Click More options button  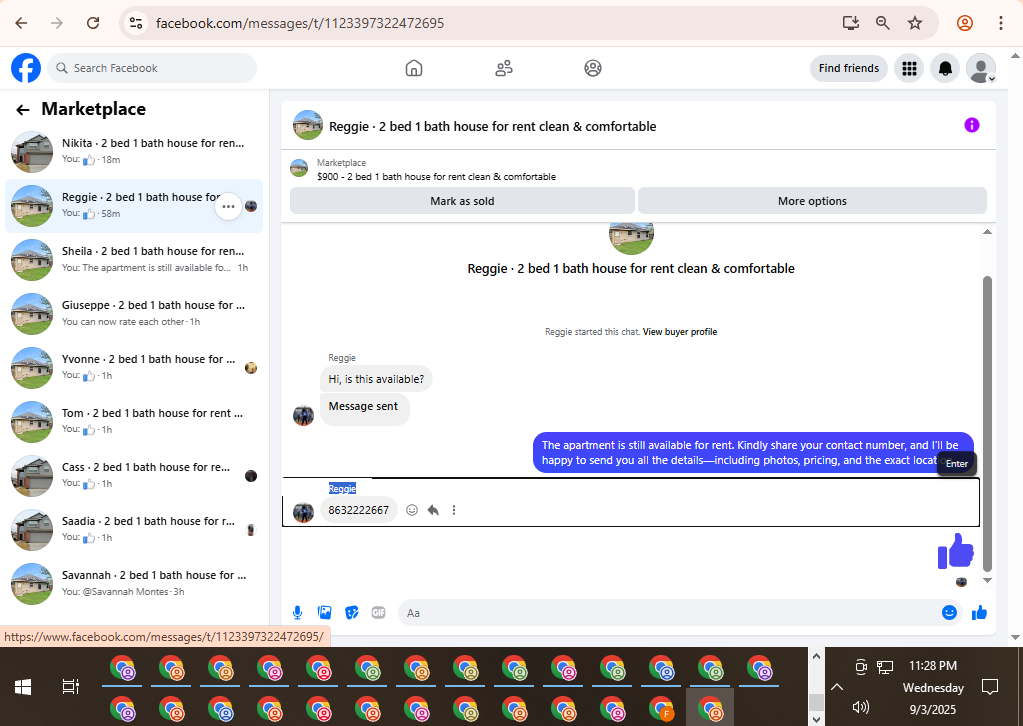812,201
